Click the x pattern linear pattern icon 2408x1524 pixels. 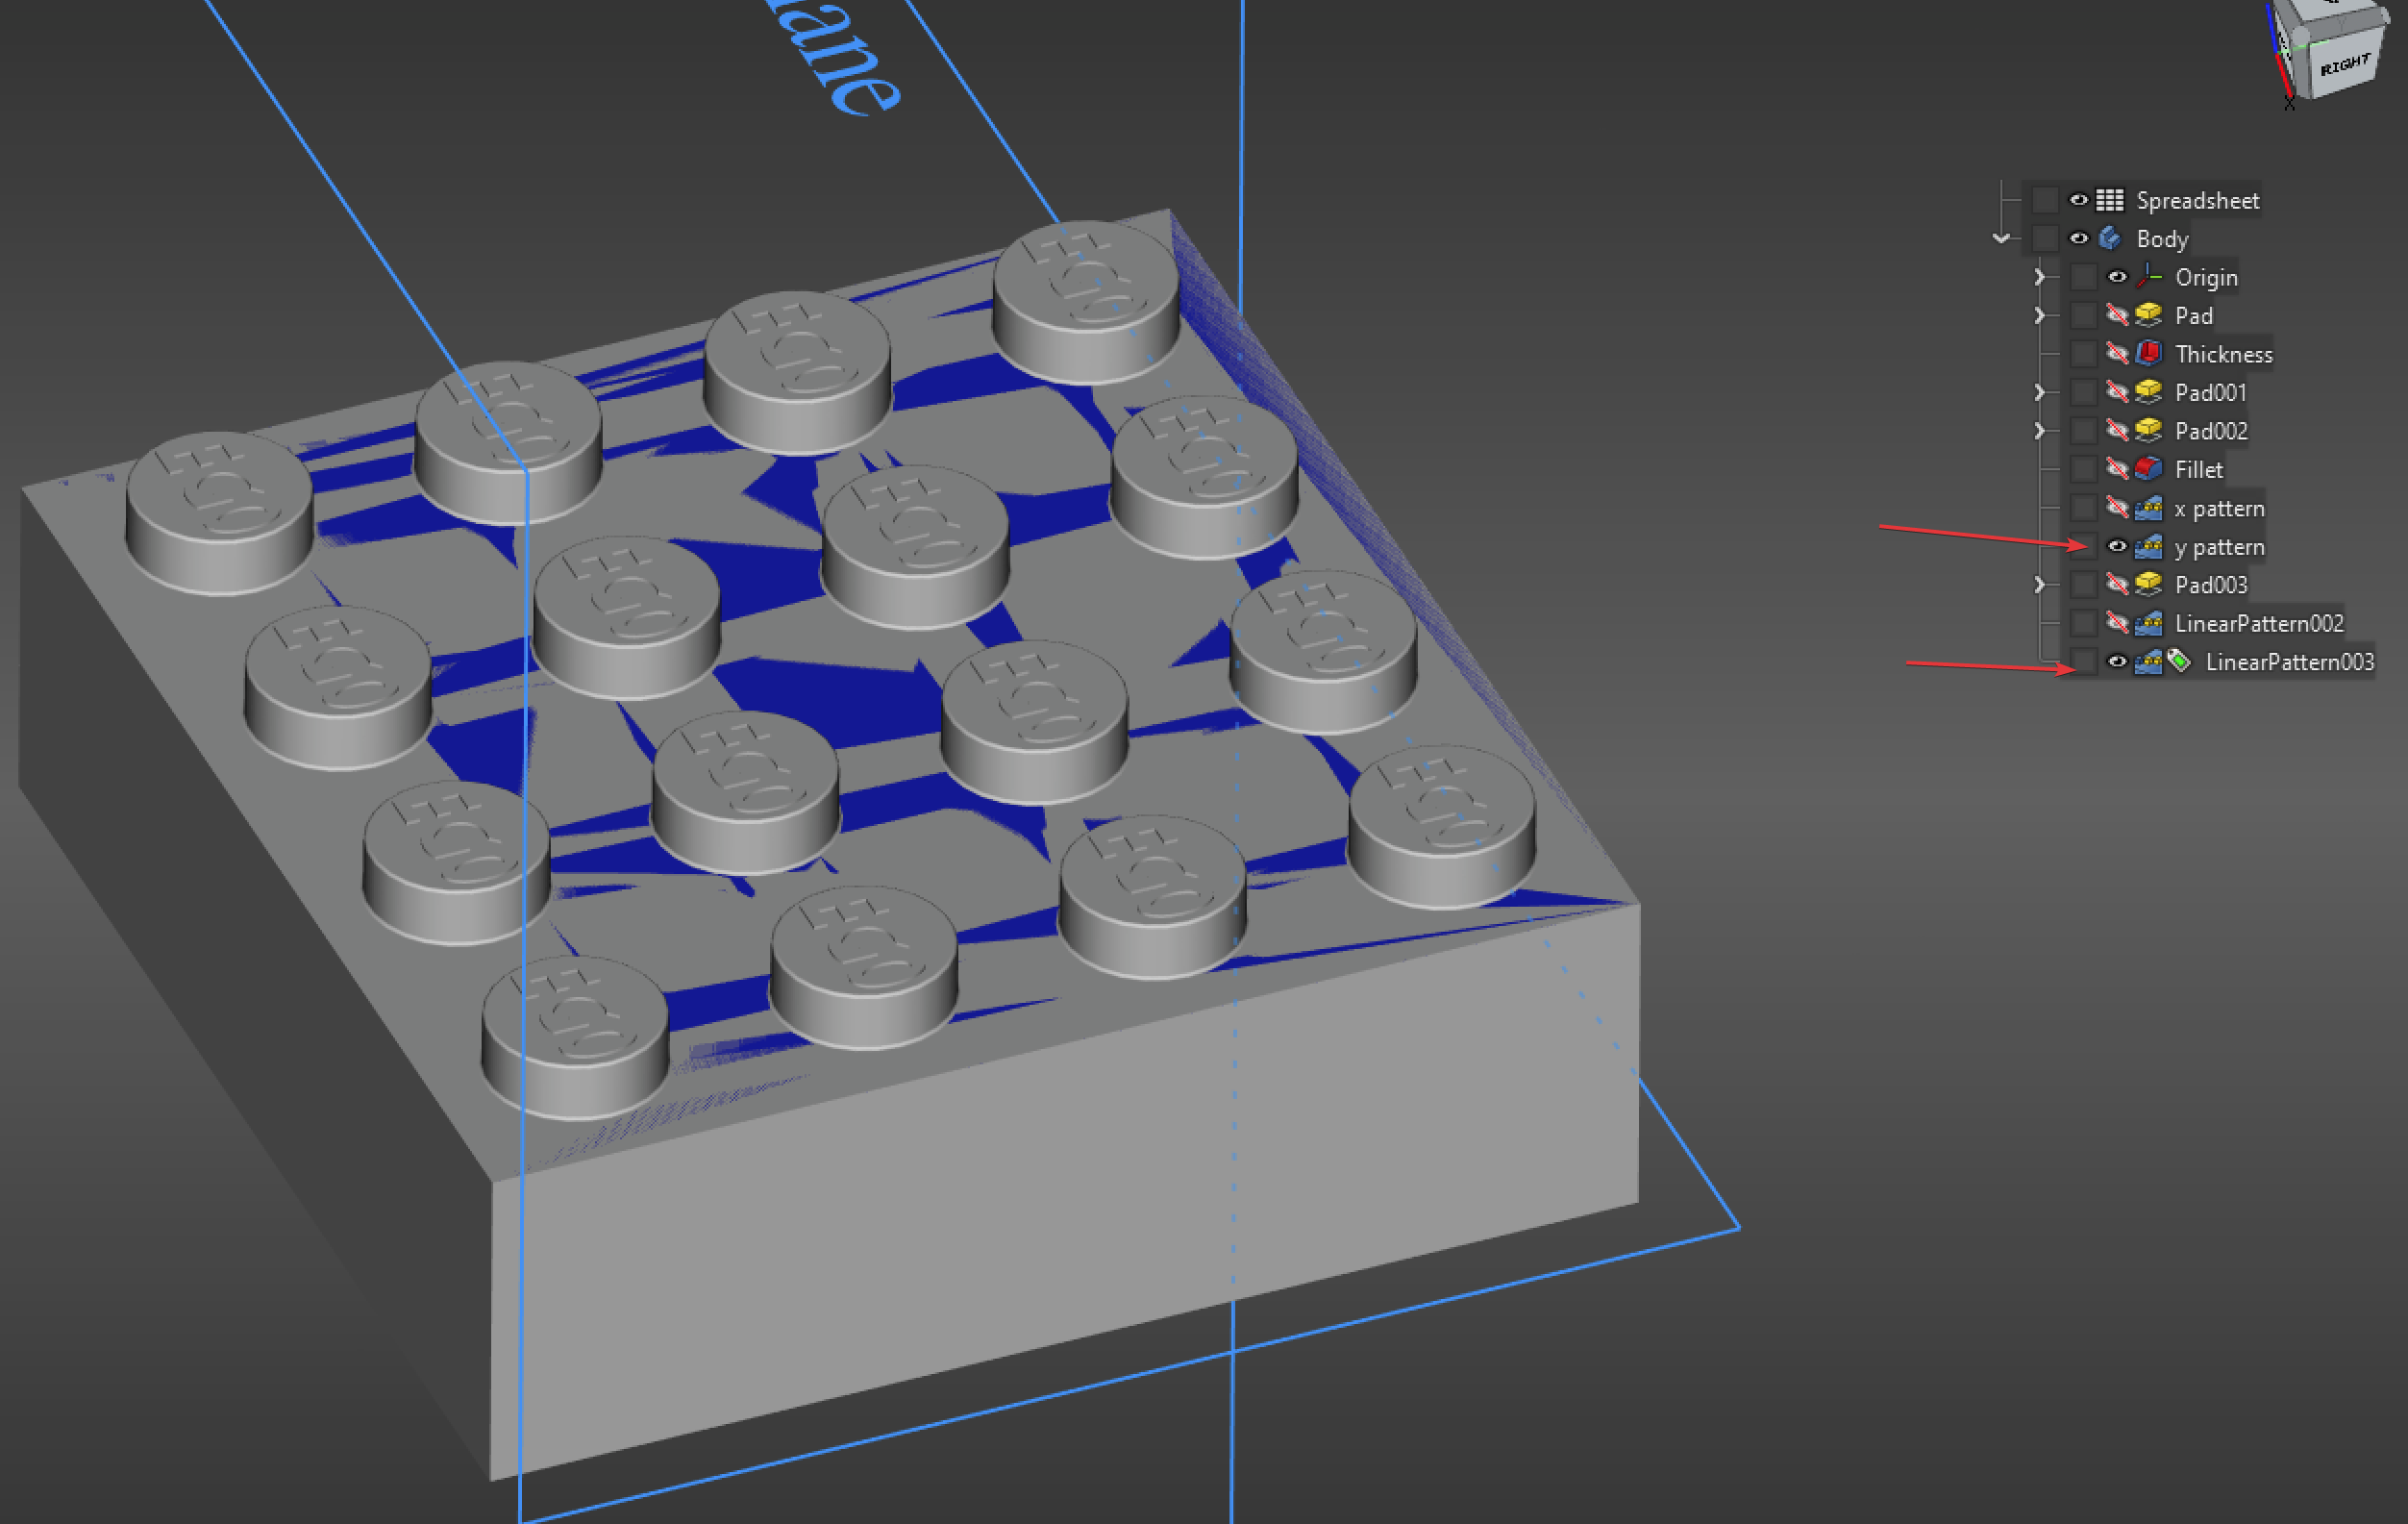(x=2150, y=508)
